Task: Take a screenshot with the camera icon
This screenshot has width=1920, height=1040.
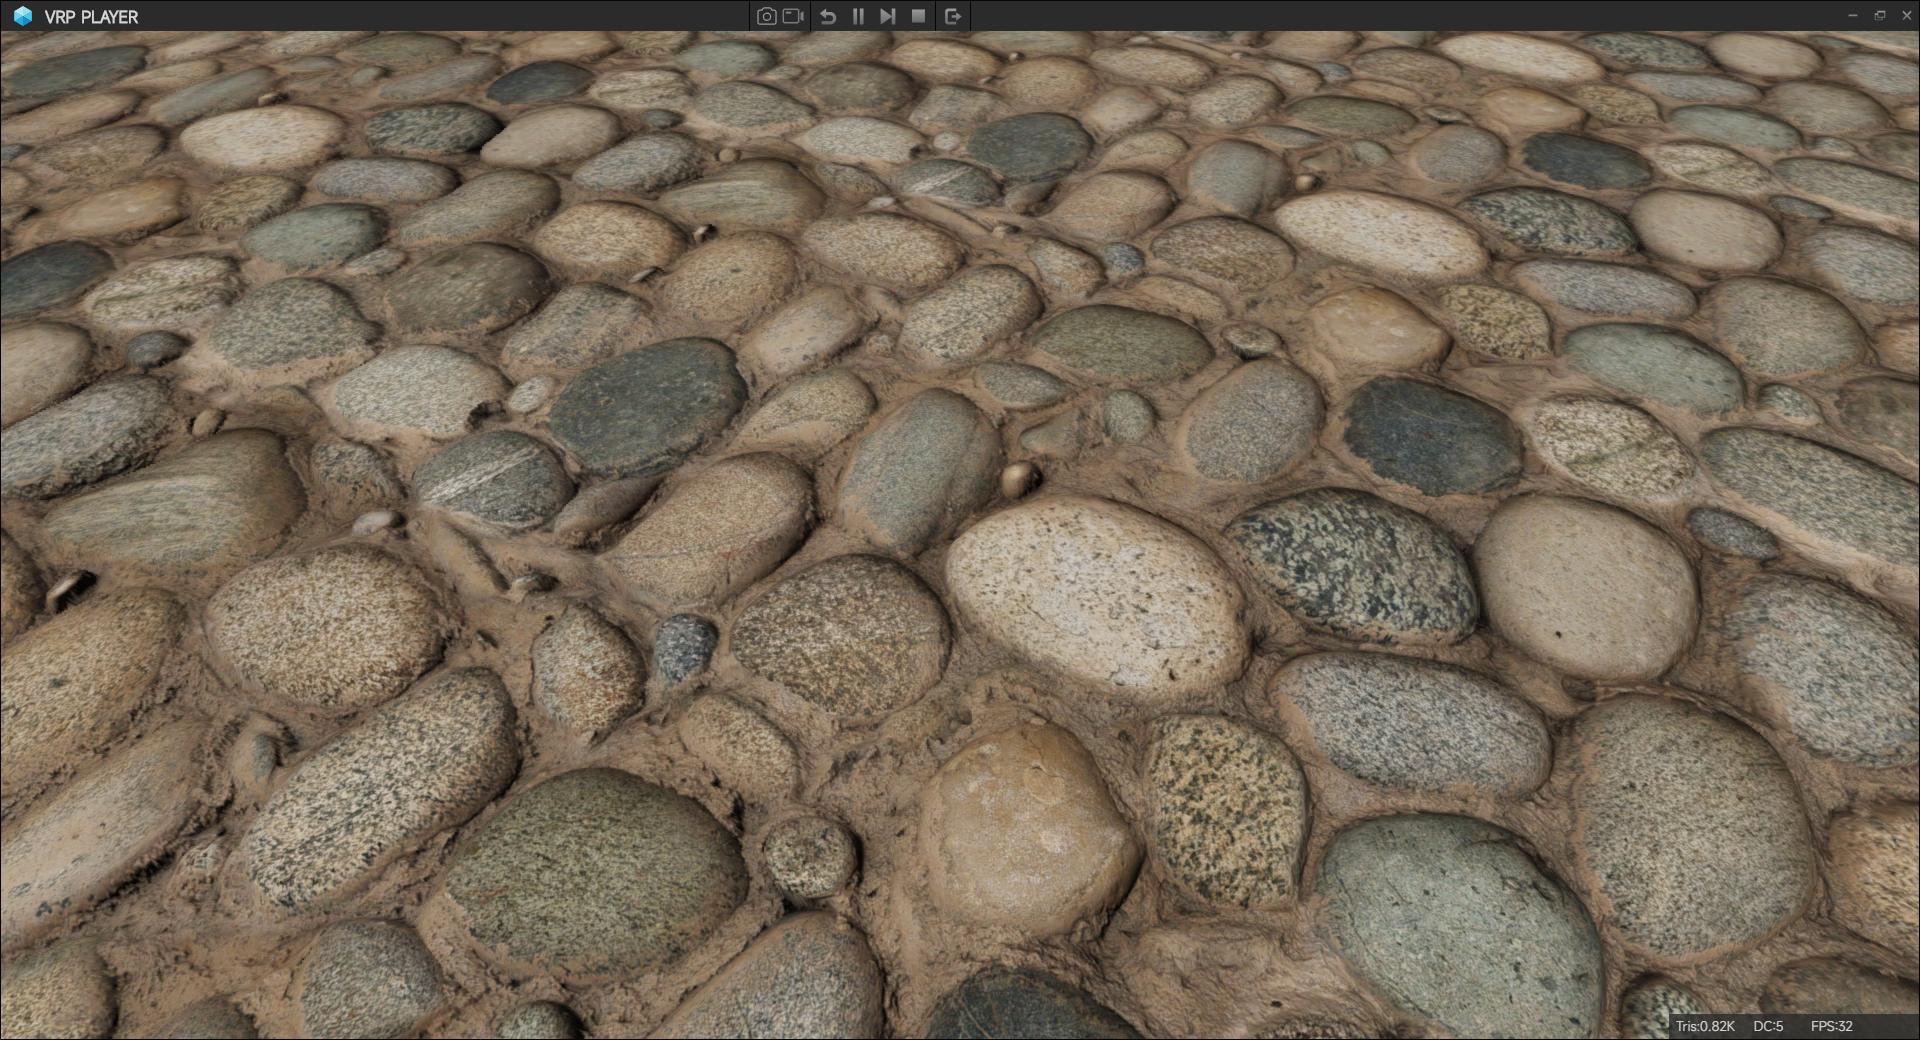Action: pyautogui.click(x=766, y=16)
